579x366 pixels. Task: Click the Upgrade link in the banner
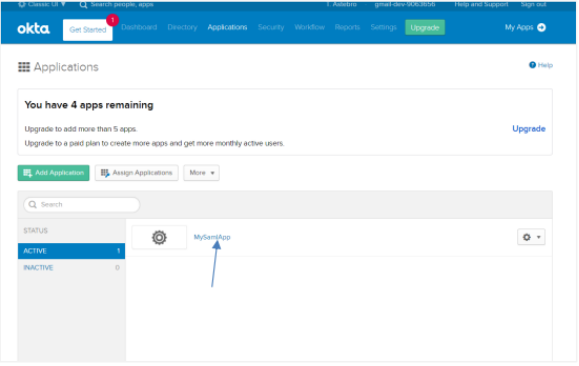(528, 129)
